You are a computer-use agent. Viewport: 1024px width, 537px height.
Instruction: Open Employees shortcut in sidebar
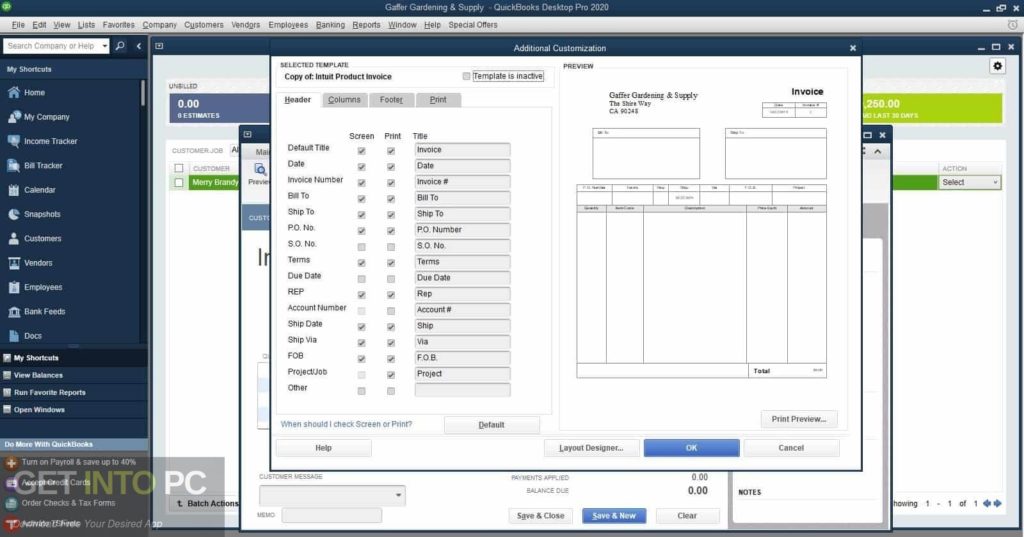pos(43,287)
